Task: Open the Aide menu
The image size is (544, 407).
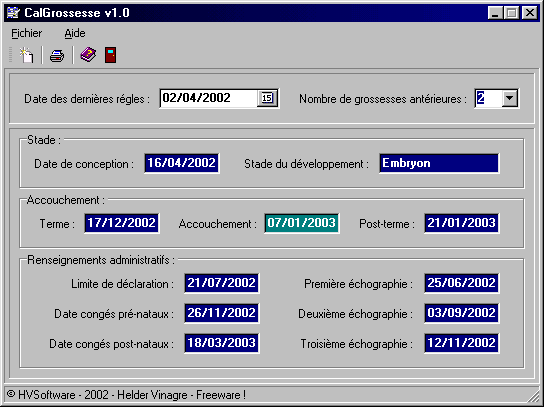Action: (75, 33)
